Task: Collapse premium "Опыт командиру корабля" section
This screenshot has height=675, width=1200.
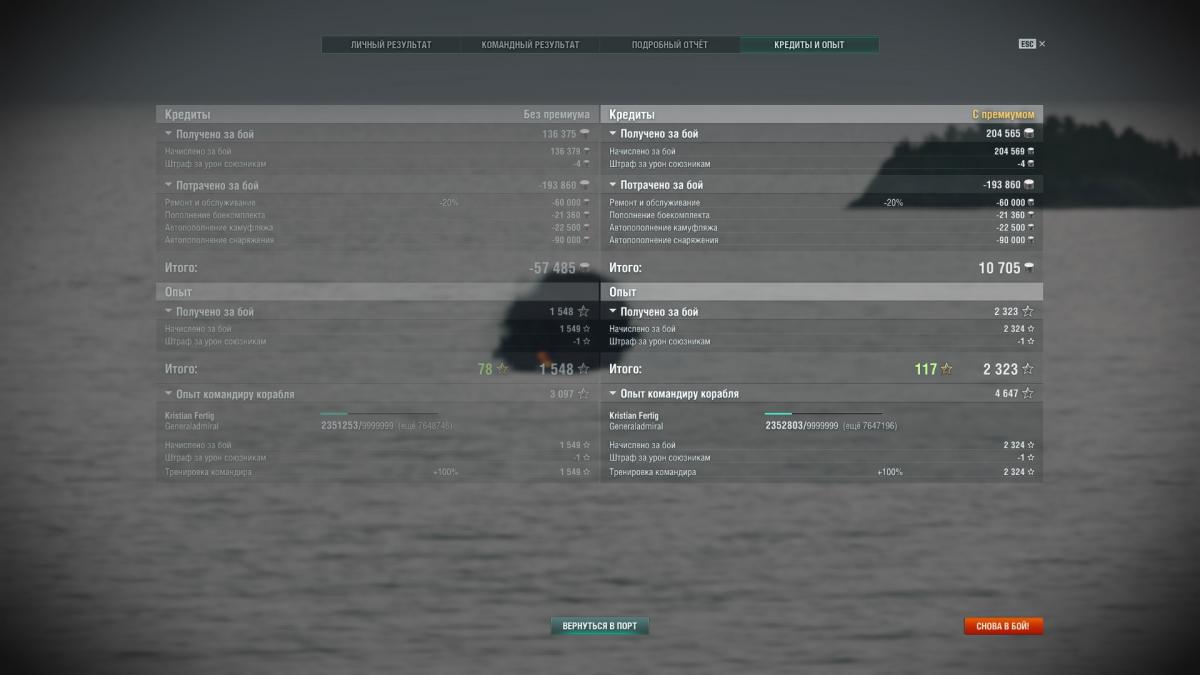Action: [613, 394]
